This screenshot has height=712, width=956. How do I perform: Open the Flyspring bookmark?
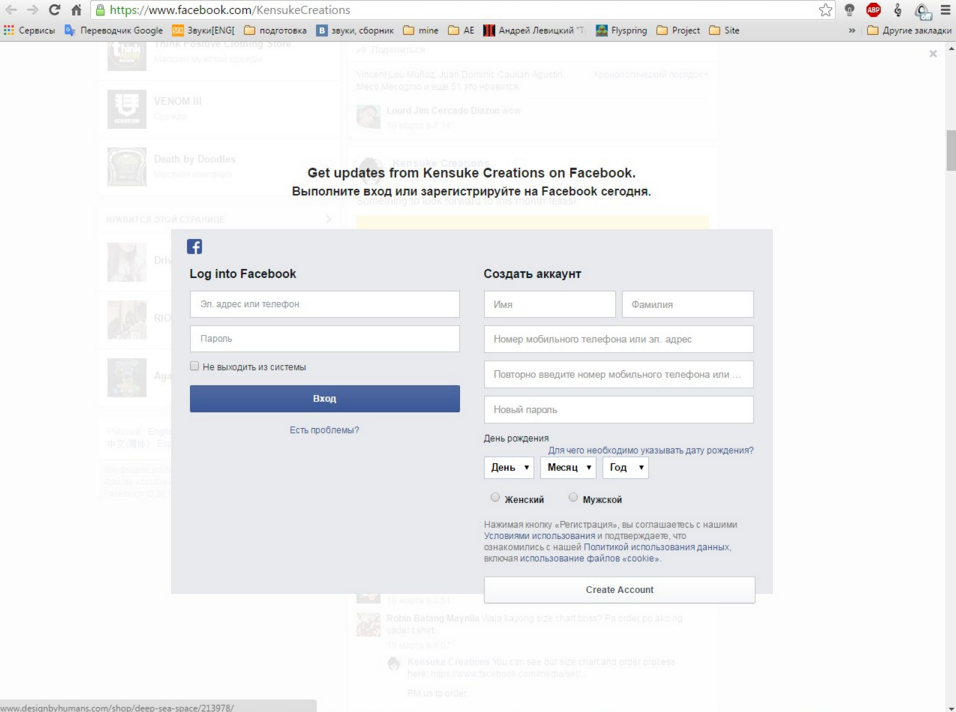point(621,30)
